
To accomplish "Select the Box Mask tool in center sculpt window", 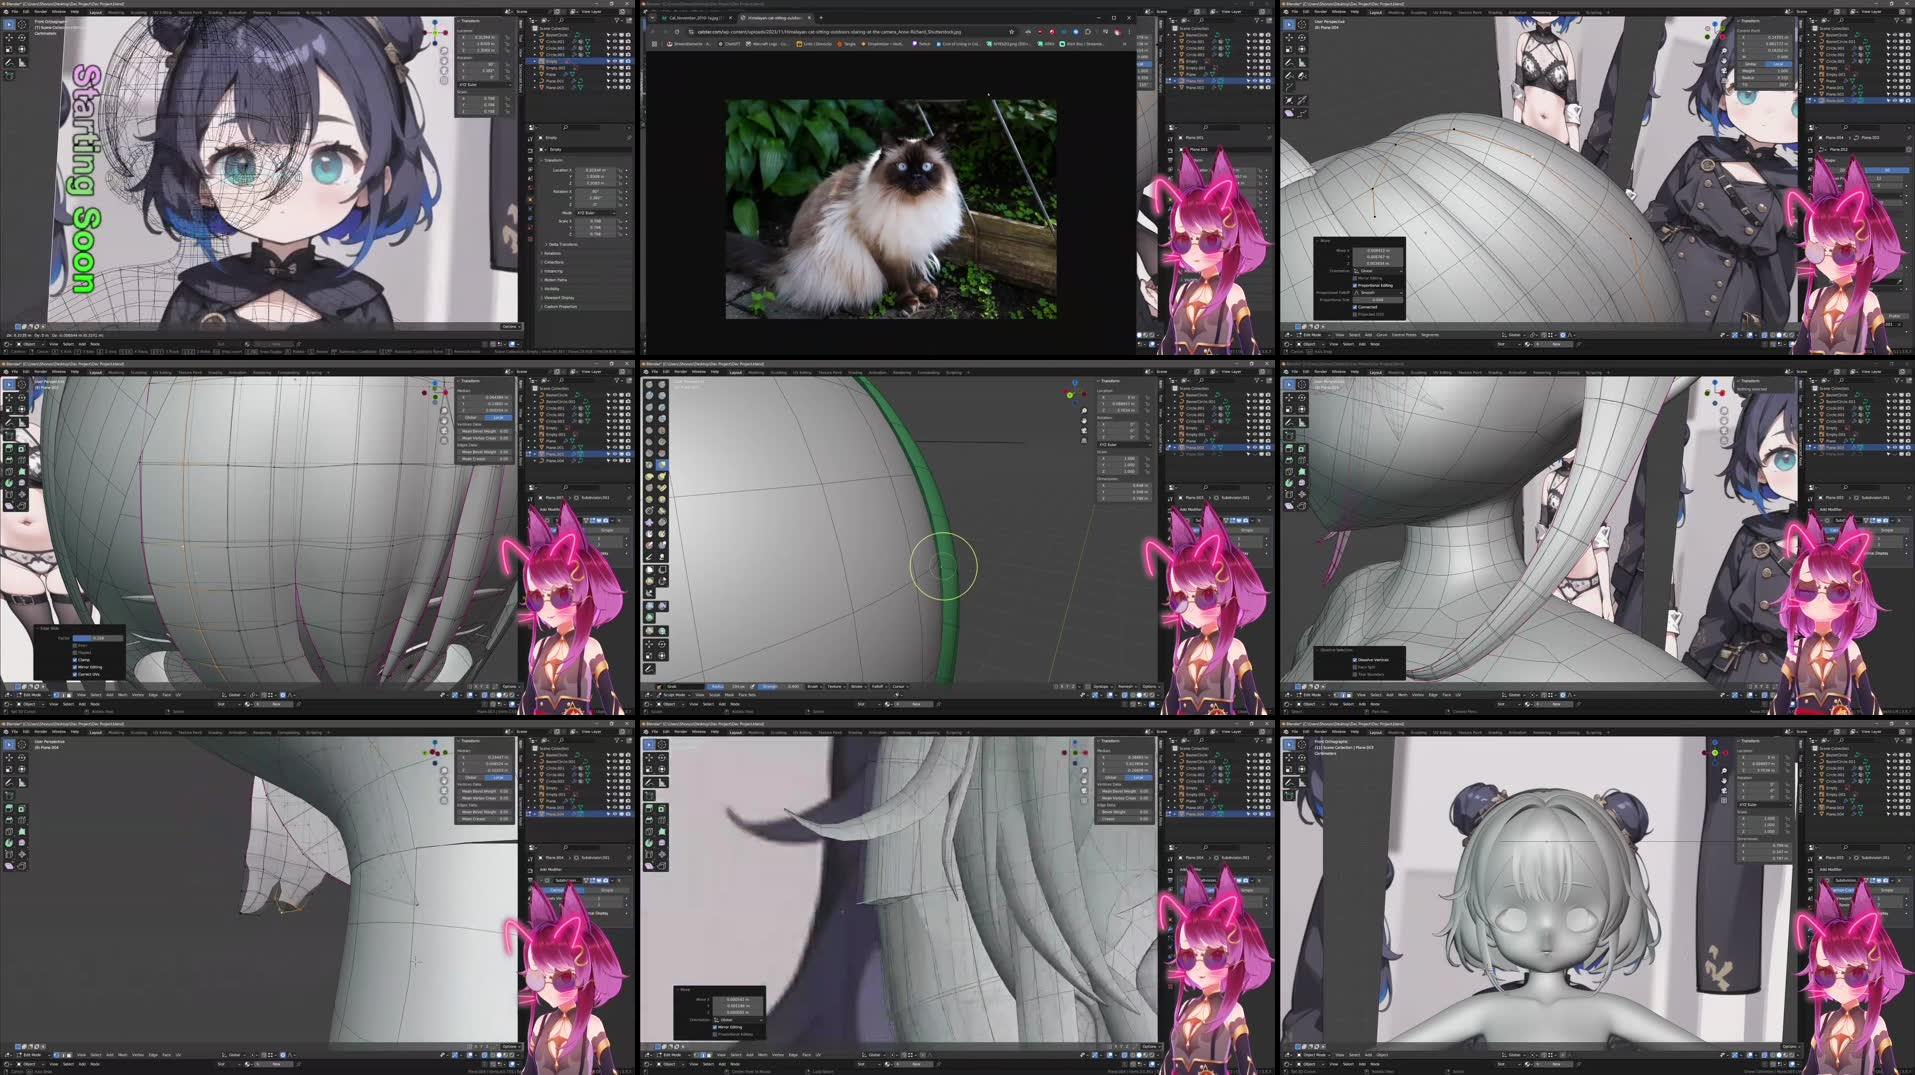I will click(x=649, y=570).
